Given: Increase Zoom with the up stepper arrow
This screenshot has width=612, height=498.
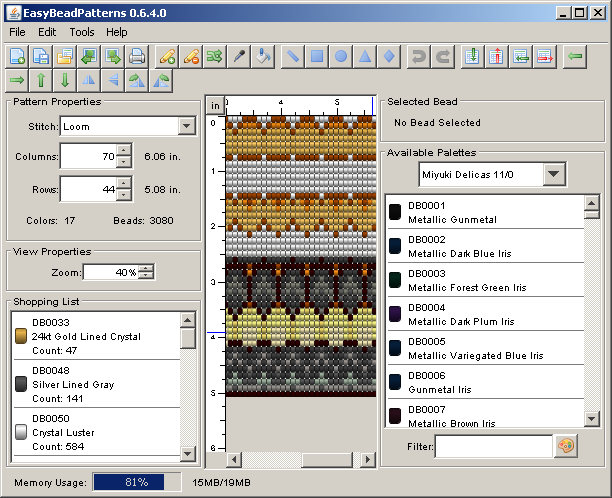Looking at the screenshot, I should tap(146, 269).
